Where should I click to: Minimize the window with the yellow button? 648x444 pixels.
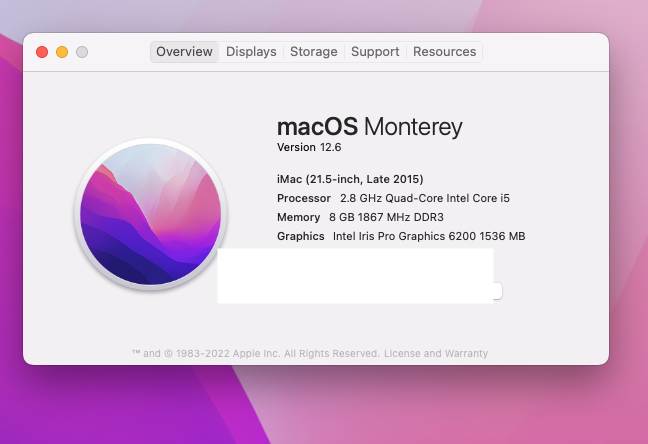62,52
